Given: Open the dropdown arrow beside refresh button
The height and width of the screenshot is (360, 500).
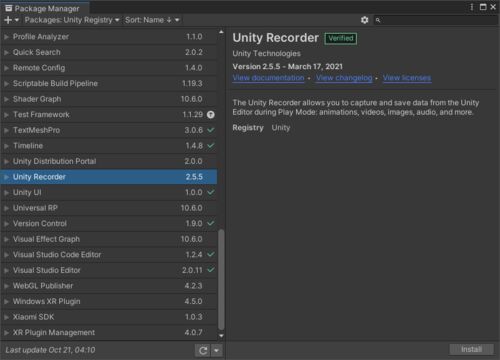Looking at the screenshot, I should (x=217, y=350).
